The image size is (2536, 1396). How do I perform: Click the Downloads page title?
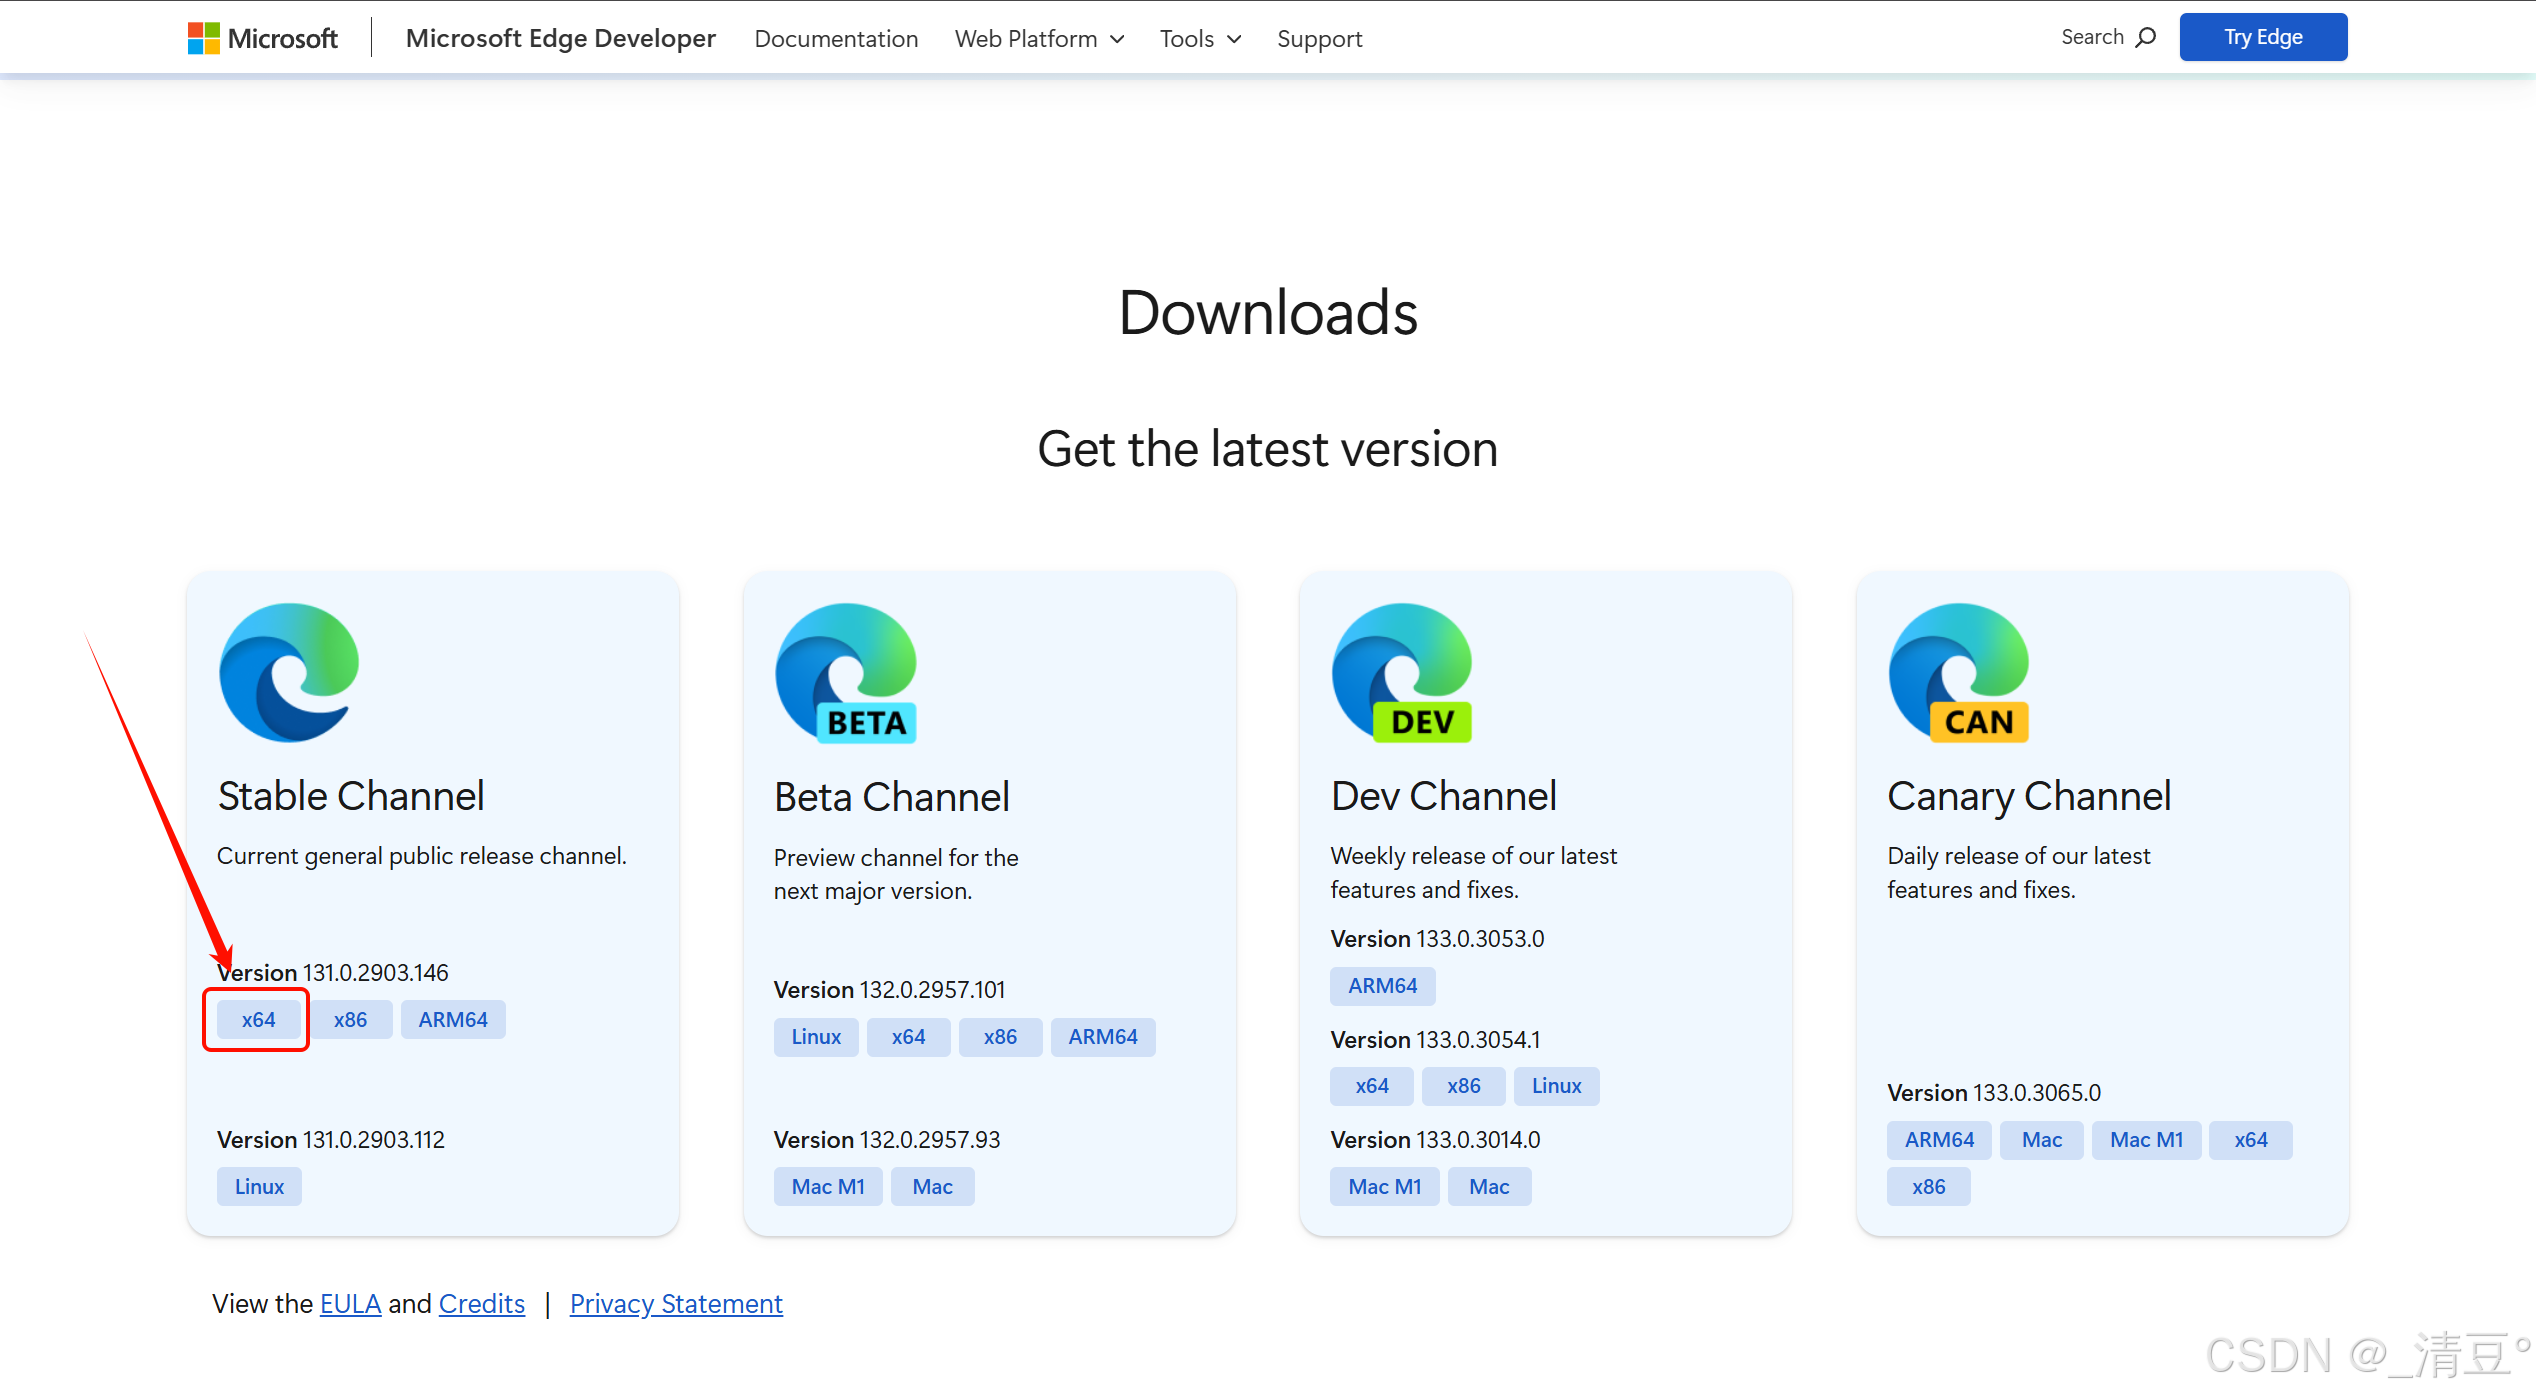1268,312
